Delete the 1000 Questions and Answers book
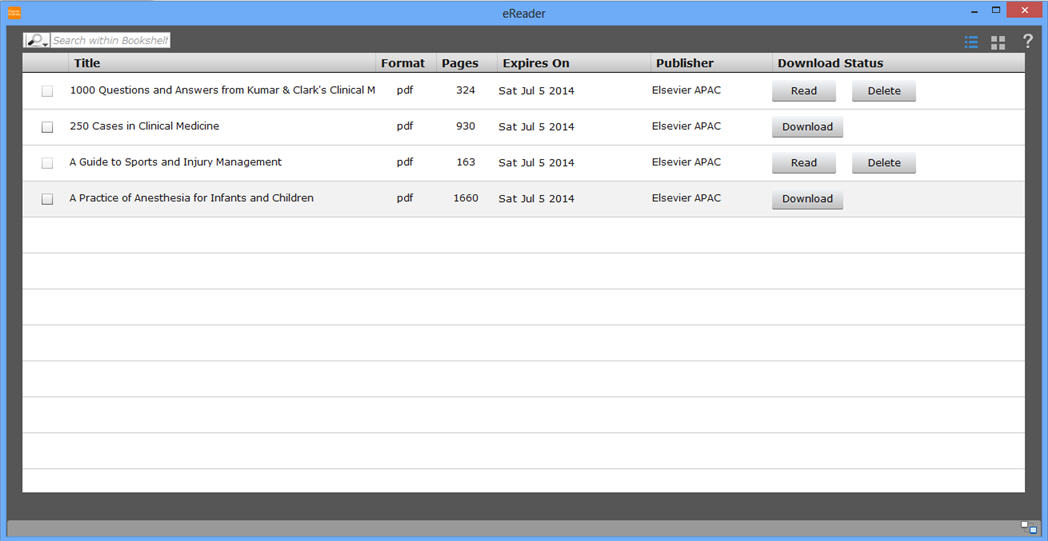This screenshot has height=541, width=1048. [x=883, y=91]
